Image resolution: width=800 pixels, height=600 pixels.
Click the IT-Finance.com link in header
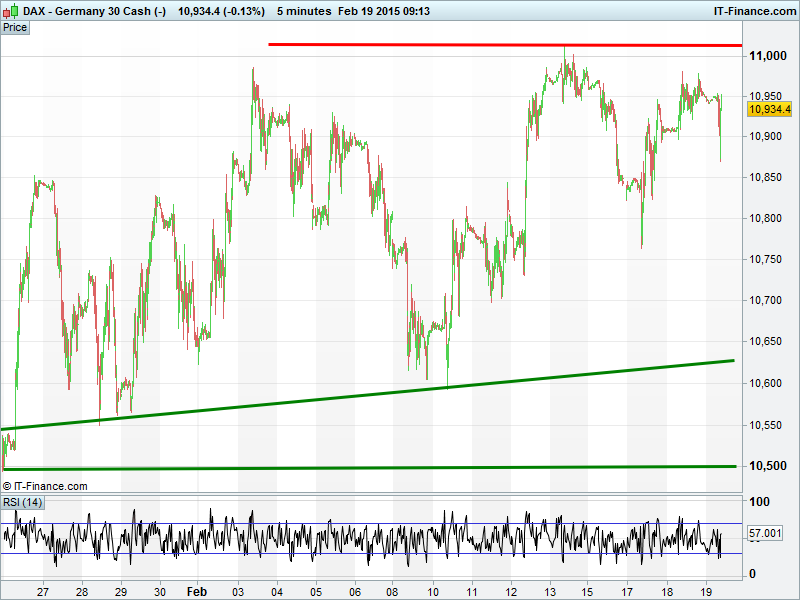pos(755,11)
